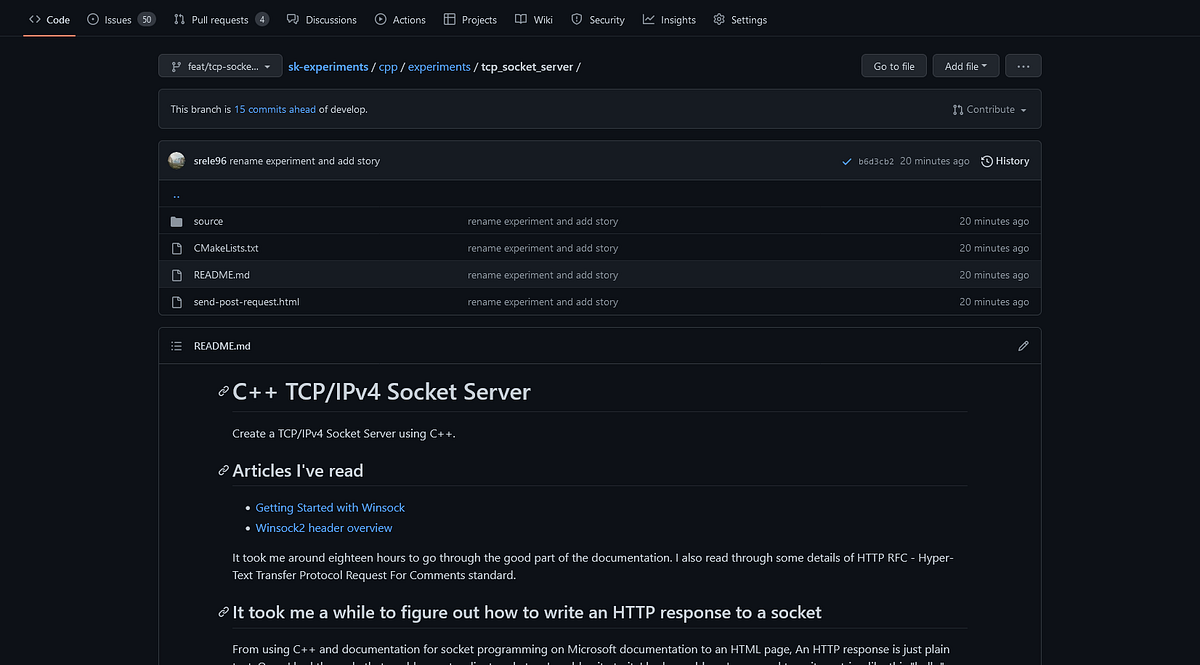Open the Getting Started with Winsock link

tap(330, 507)
